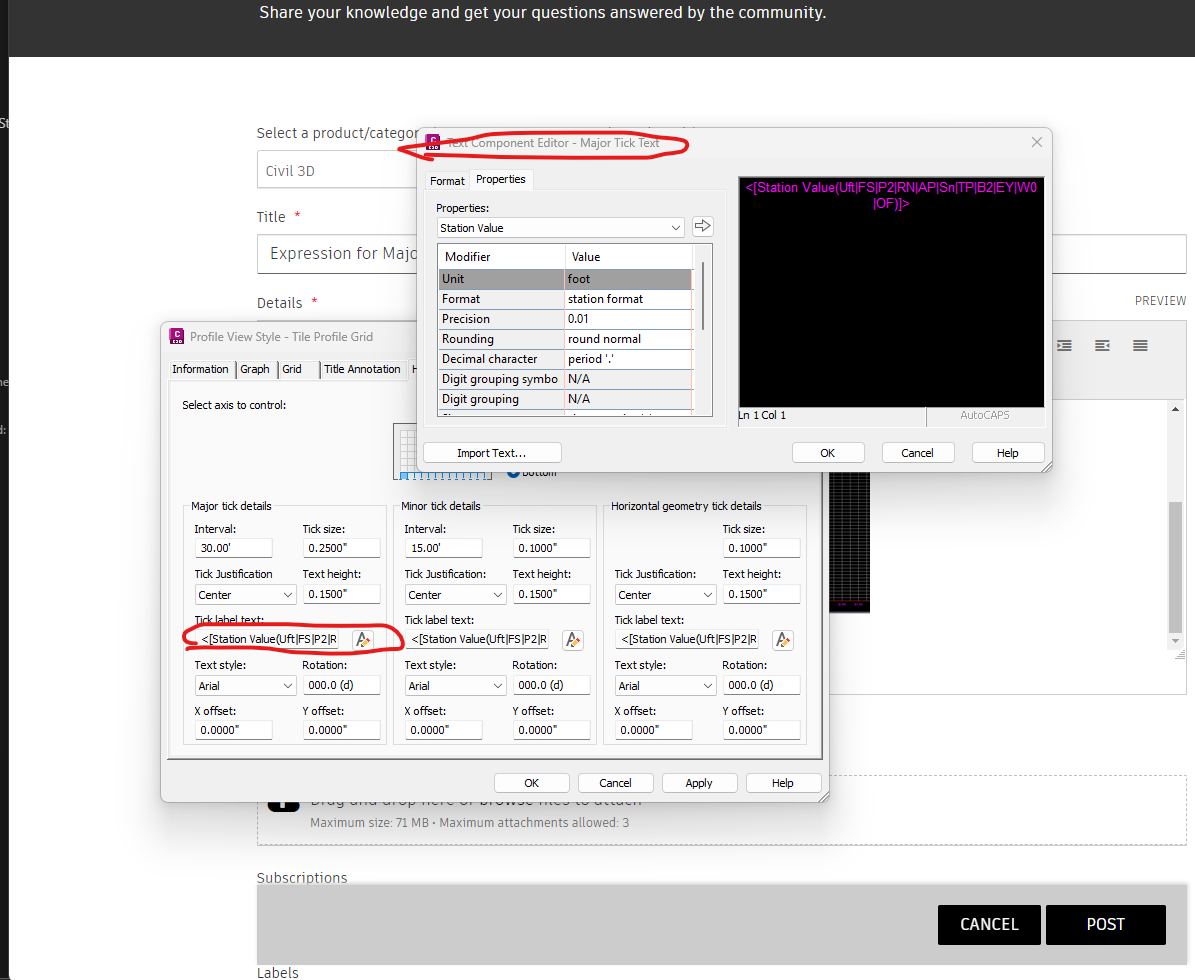
Task: Open the Major tick Text style dropdown
Action: click(244, 685)
